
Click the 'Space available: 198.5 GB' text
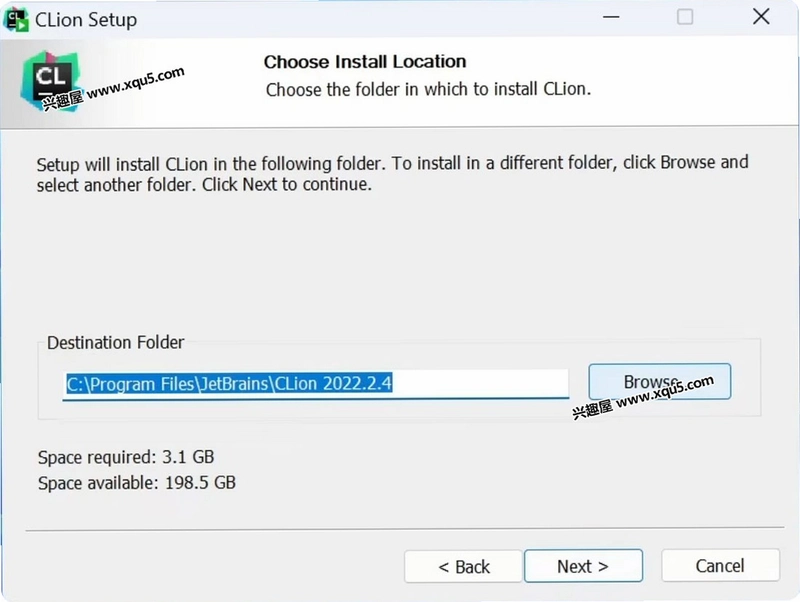coord(137,483)
